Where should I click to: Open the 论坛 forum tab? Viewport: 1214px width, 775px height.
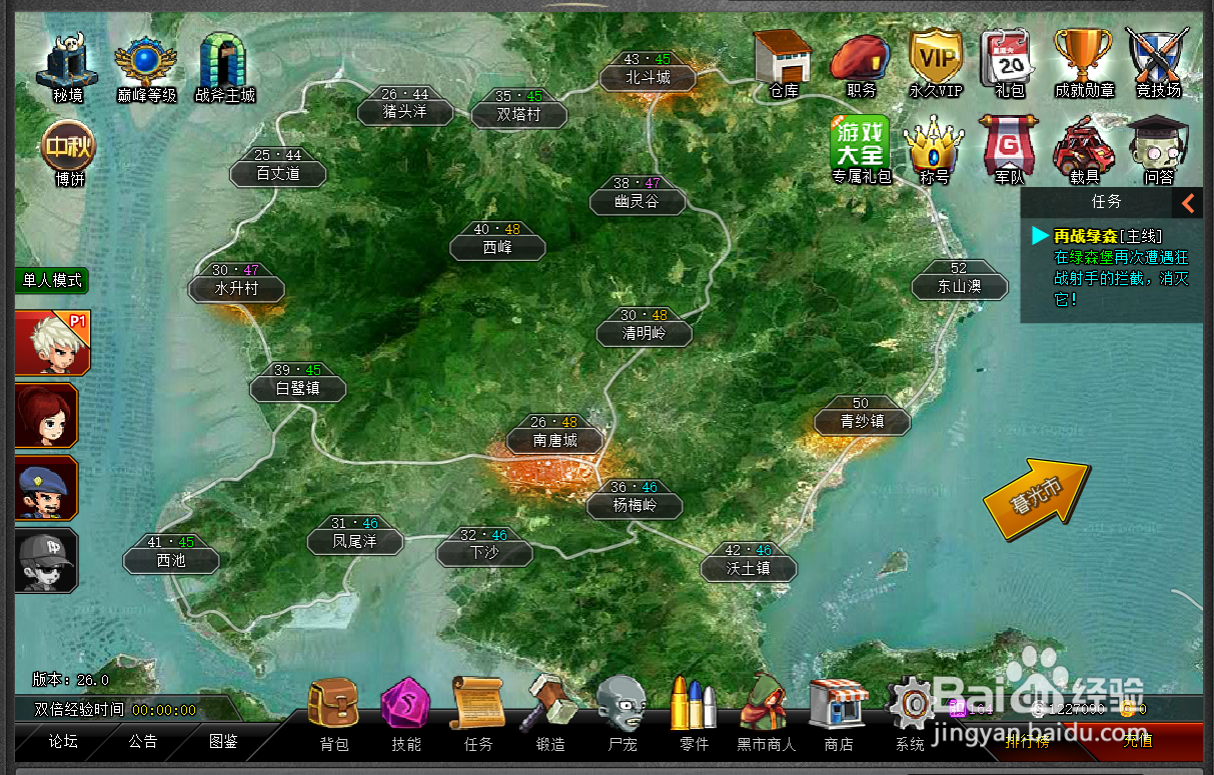point(63,742)
